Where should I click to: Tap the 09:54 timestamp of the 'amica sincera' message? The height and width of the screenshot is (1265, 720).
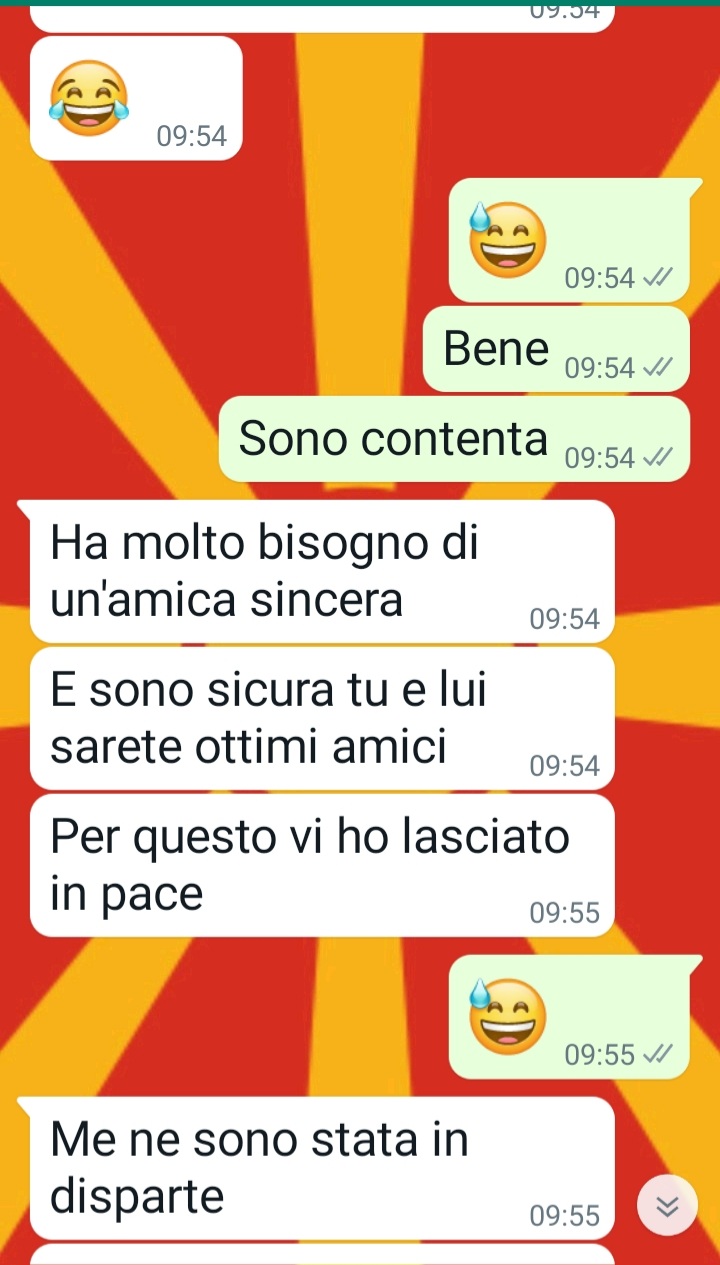coord(565,620)
